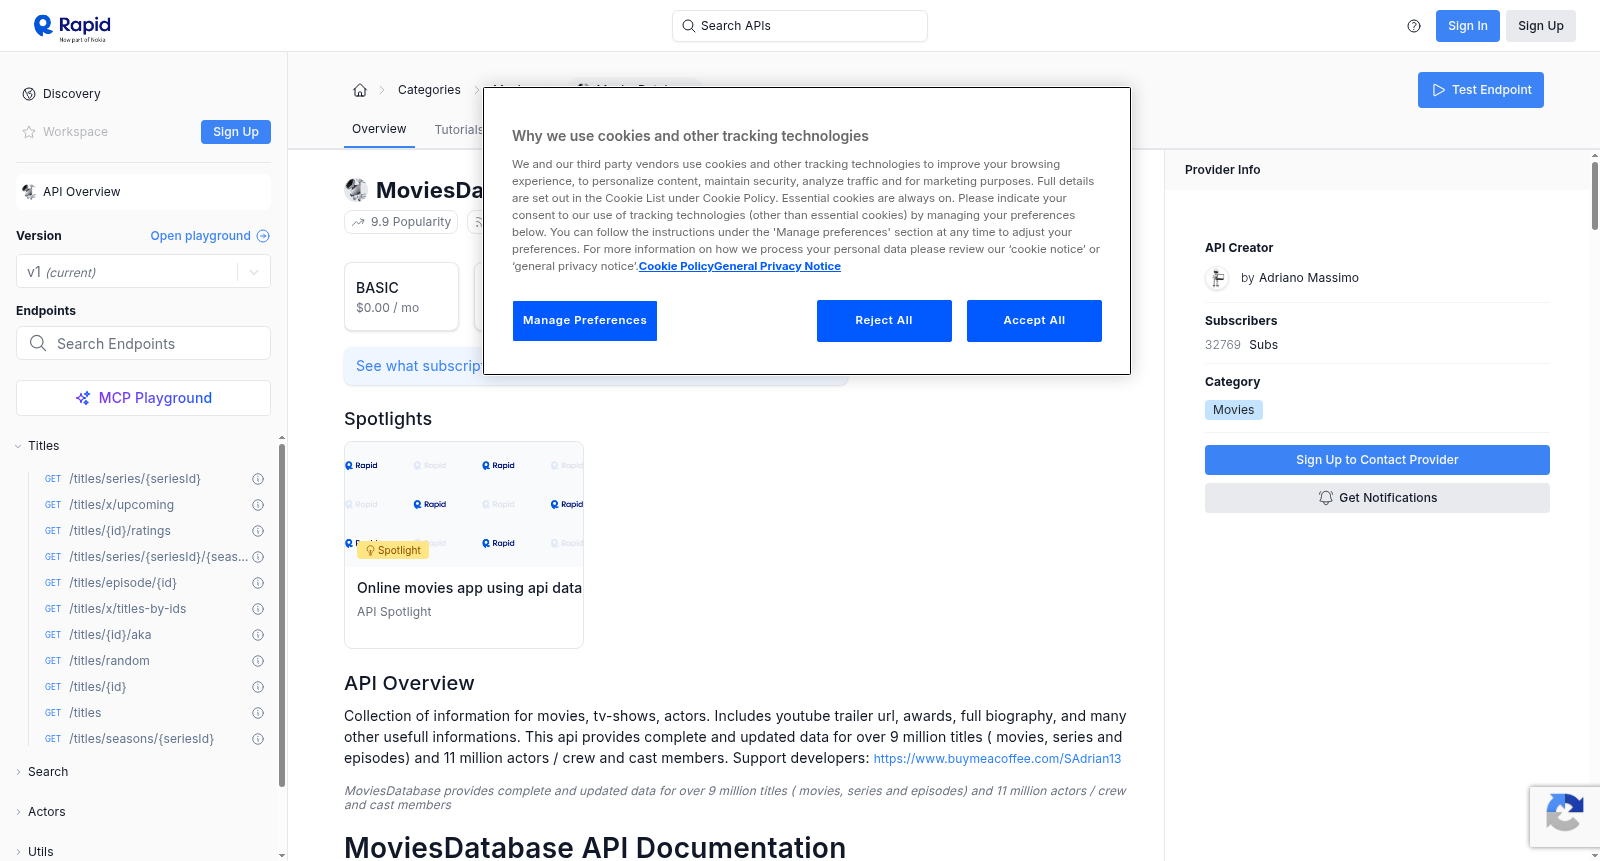This screenshot has height=861, width=1600.
Task: Click the 9.9 Popularity badge
Action: [x=401, y=222]
